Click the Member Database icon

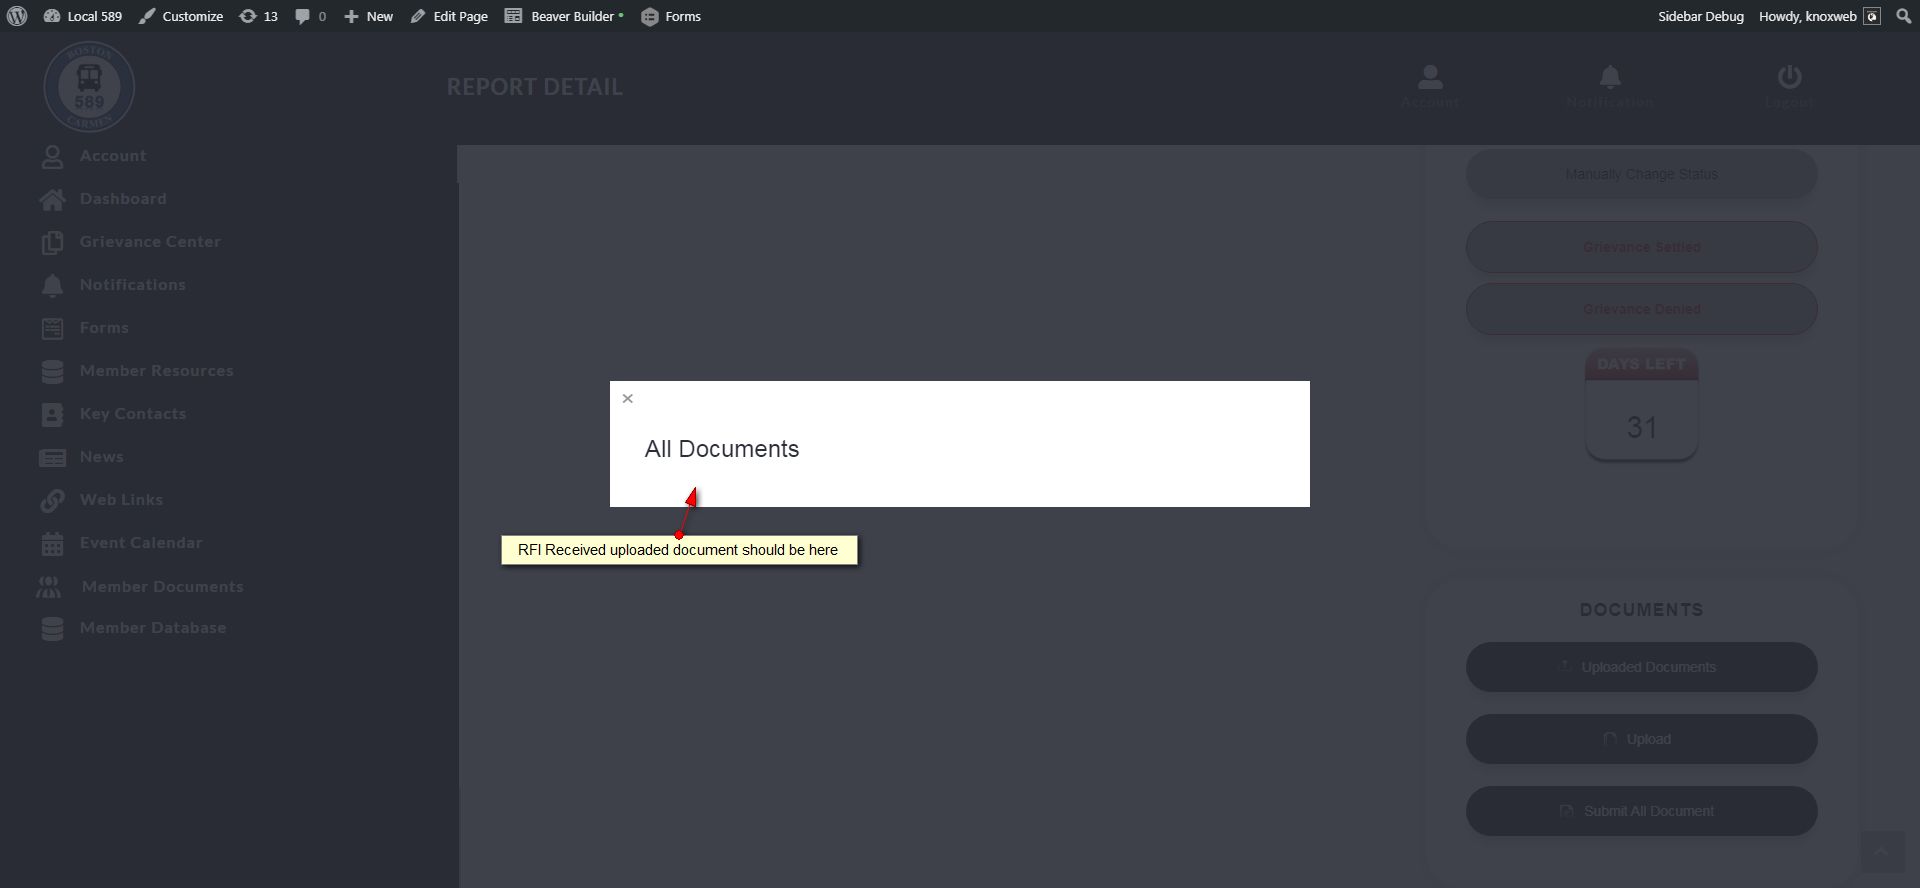pyautogui.click(x=53, y=629)
